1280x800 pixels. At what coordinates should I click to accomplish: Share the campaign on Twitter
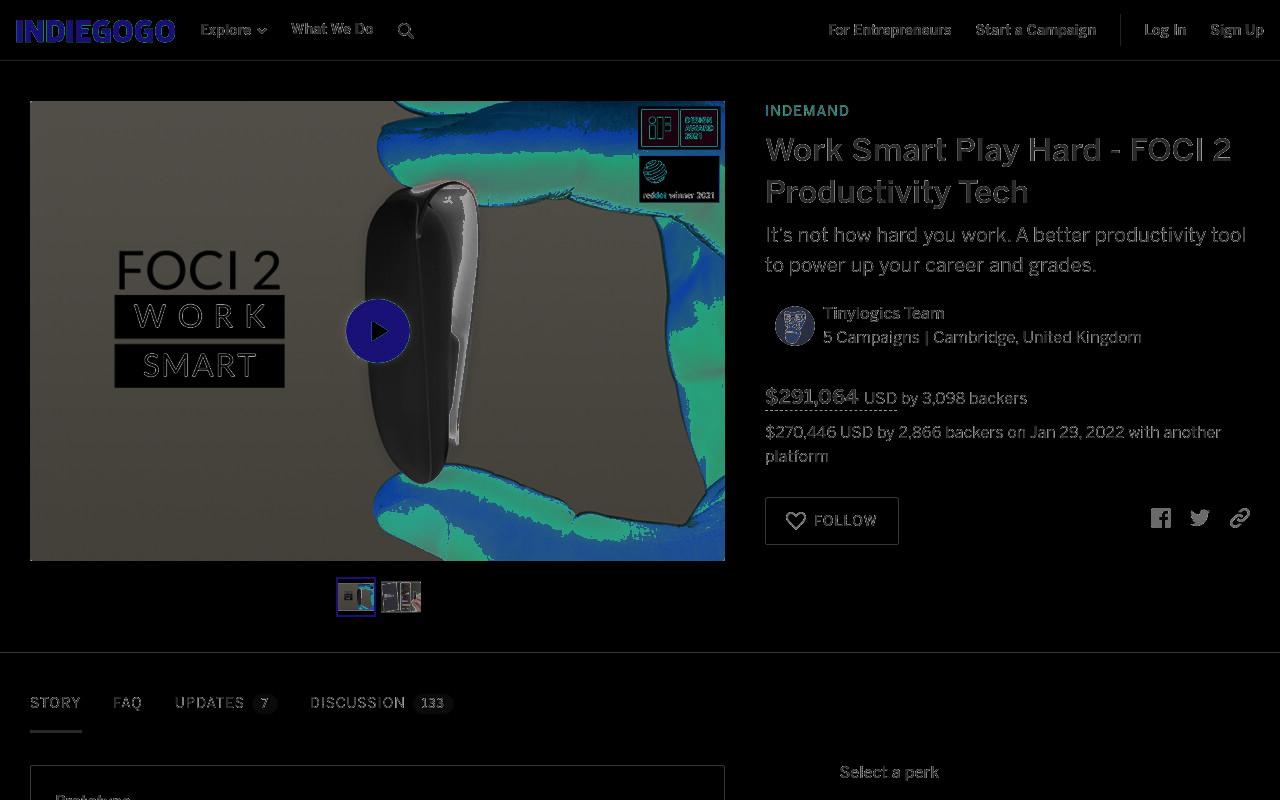(1200, 518)
